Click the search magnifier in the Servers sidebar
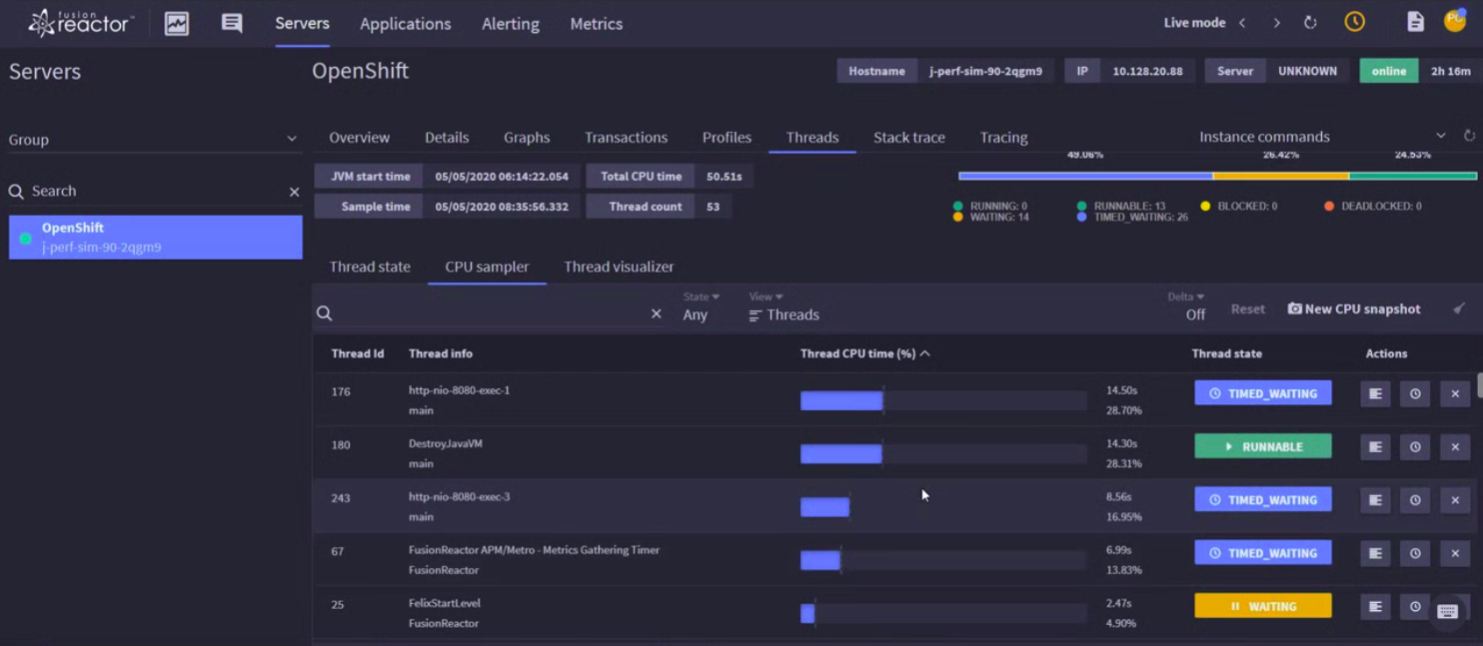The height and width of the screenshot is (646, 1483). (x=16, y=191)
